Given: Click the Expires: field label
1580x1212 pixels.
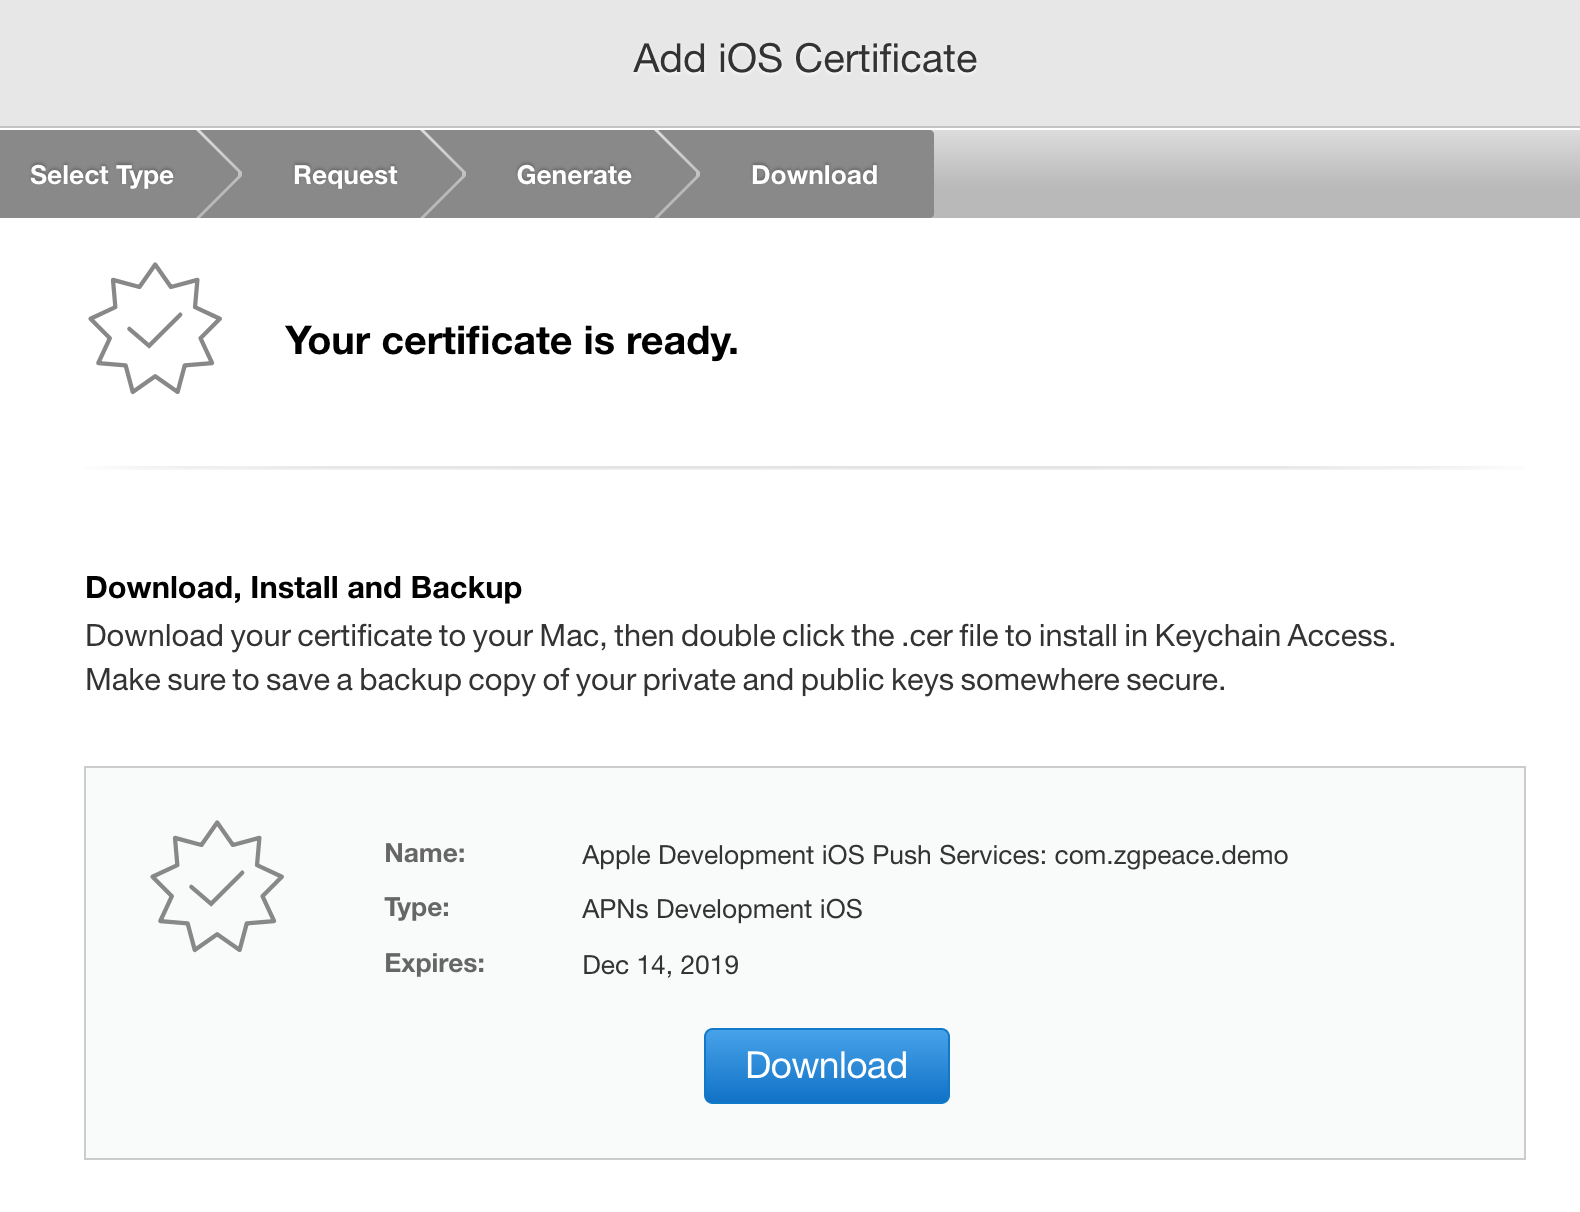Looking at the screenshot, I should pos(434,963).
